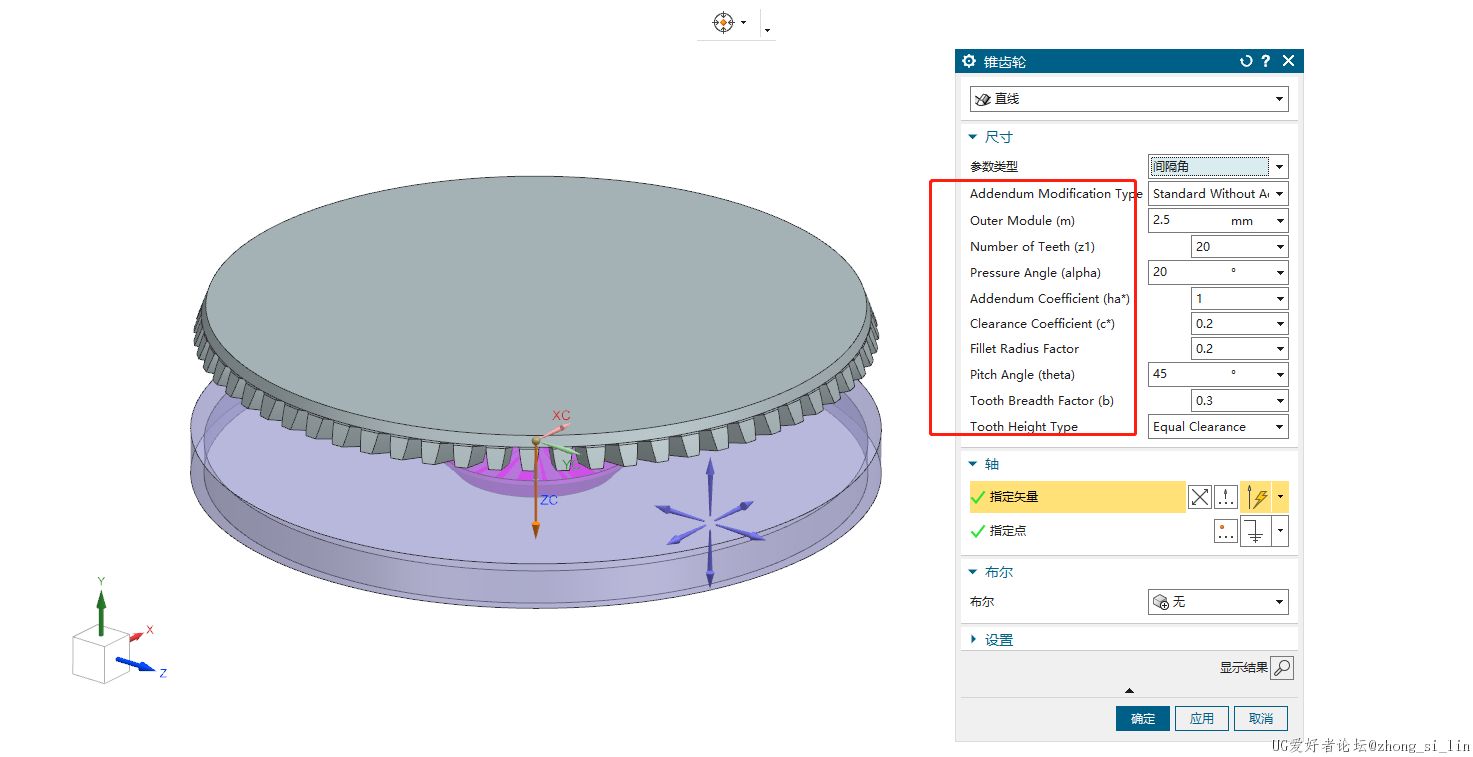Viewport: 1473px width, 757px height.
Task: Click Addendum Coefficient field showing 1
Action: [1231, 298]
